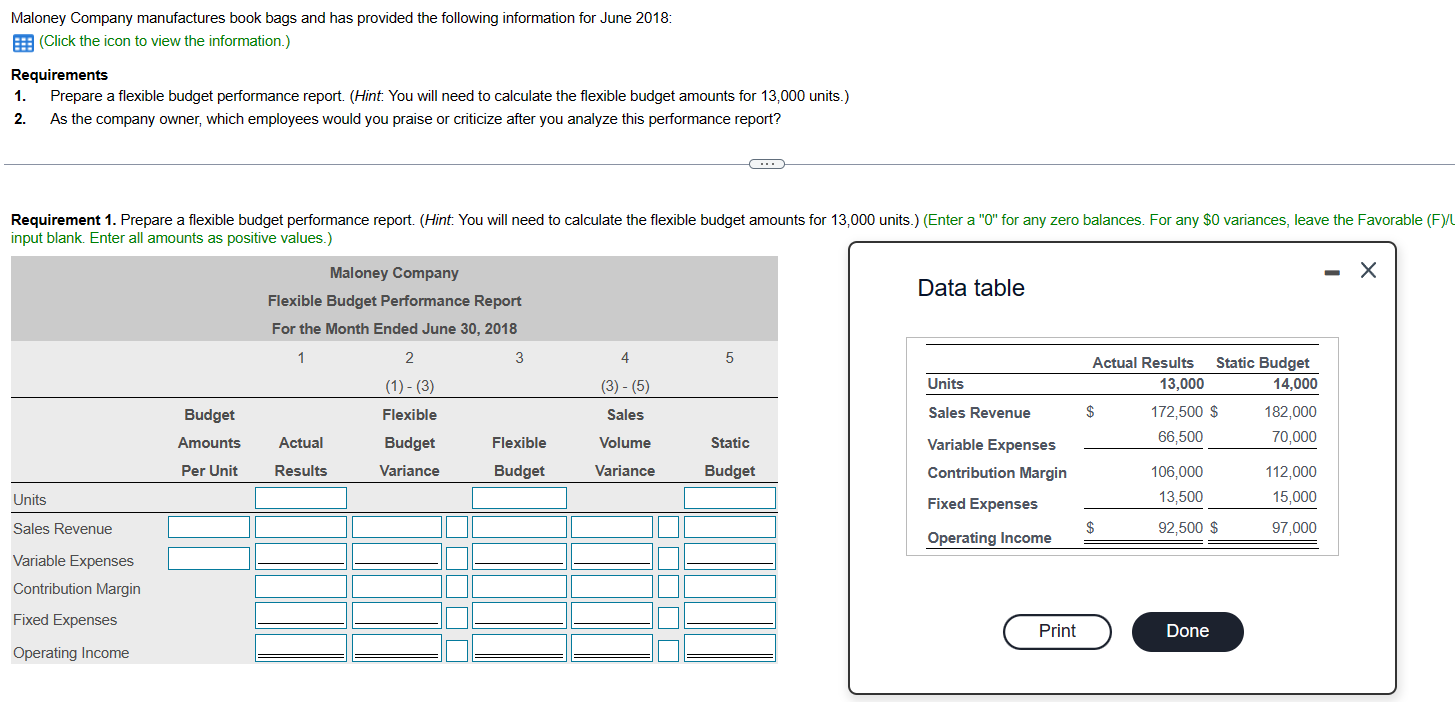
Task: Select Operating Income Flexible Budget input
Action: click(519, 648)
